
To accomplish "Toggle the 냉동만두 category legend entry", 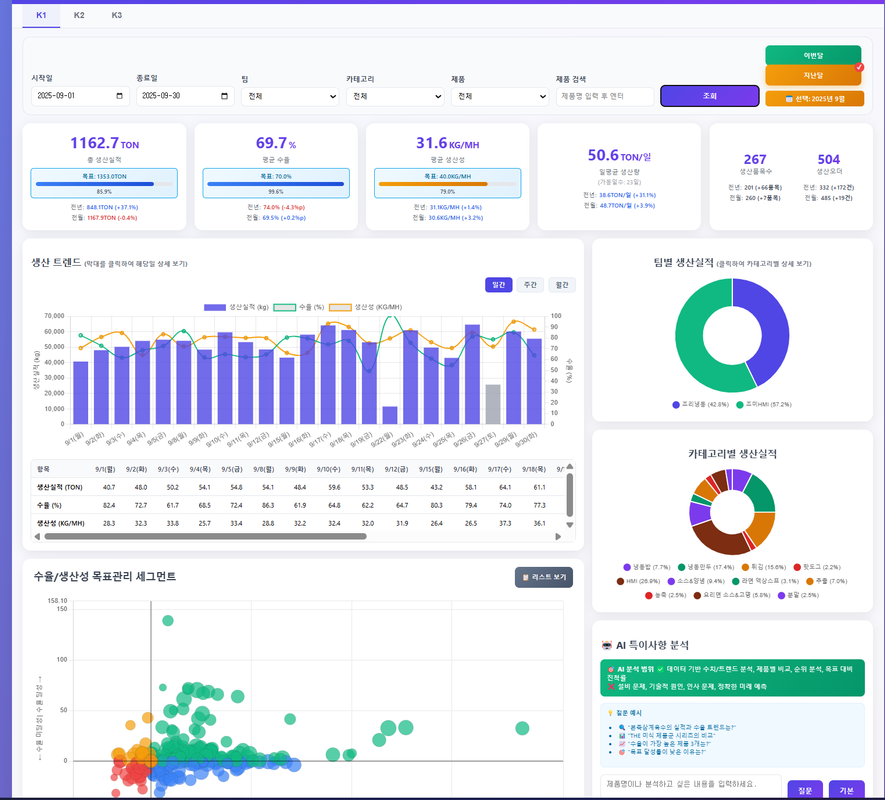I will coord(706,567).
